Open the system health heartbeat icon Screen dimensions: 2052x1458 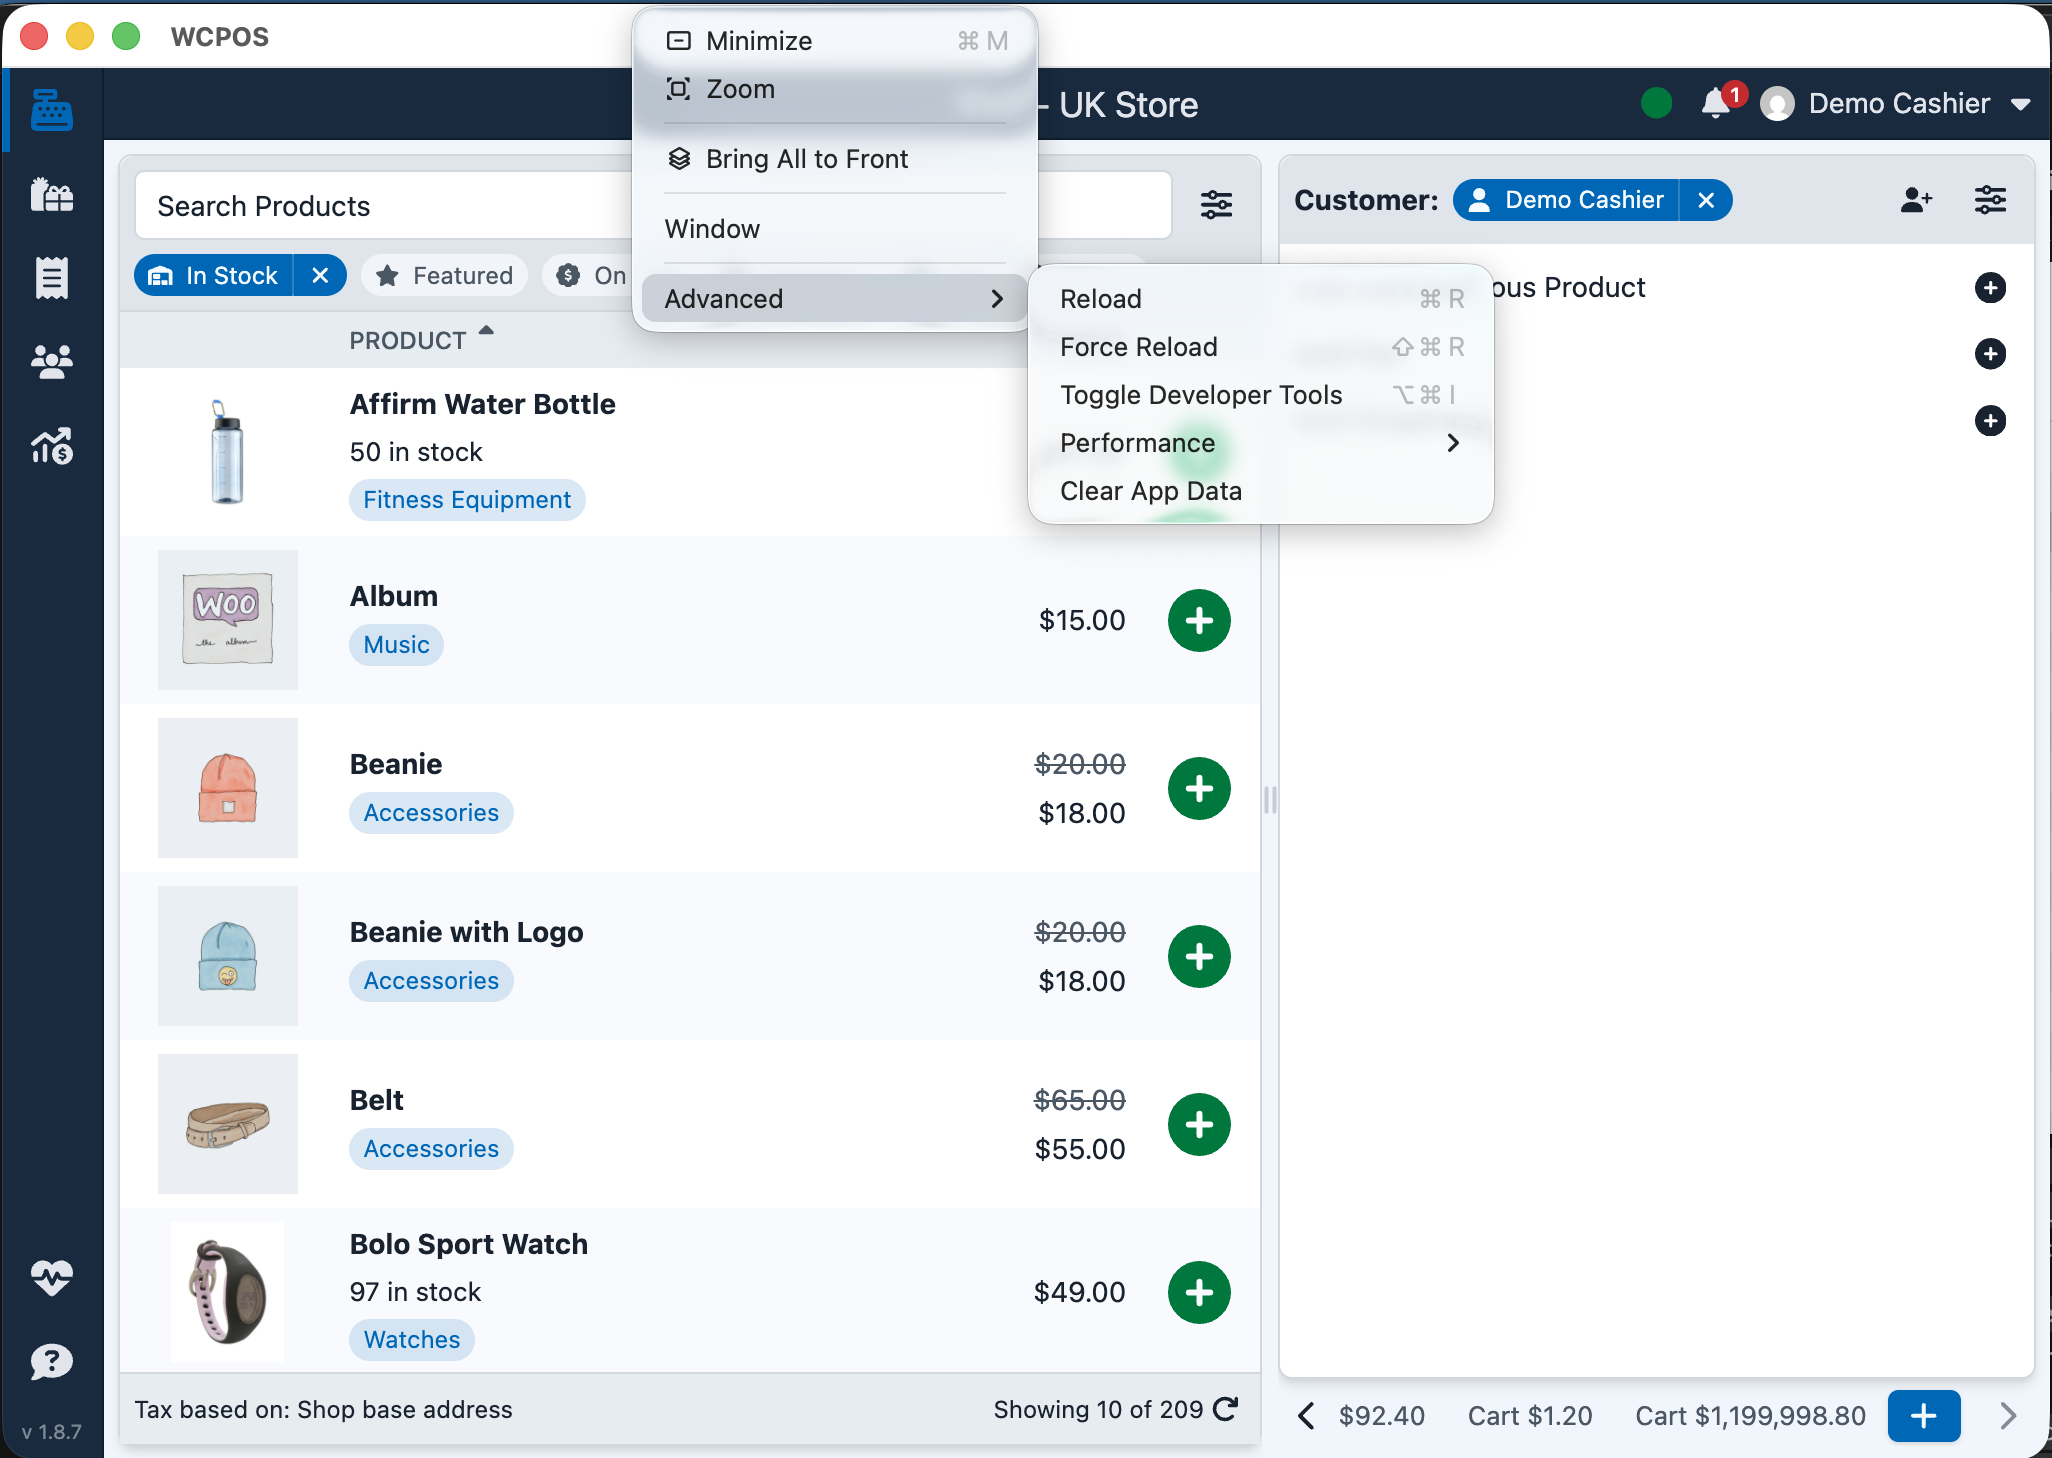click(x=52, y=1277)
